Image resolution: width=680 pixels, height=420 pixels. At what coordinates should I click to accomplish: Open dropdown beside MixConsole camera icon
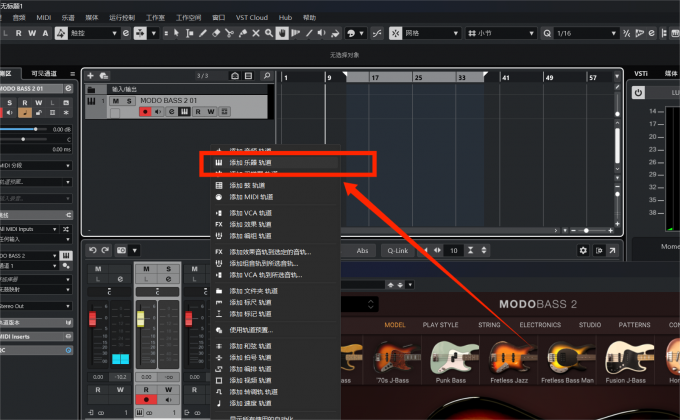tap(135, 250)
